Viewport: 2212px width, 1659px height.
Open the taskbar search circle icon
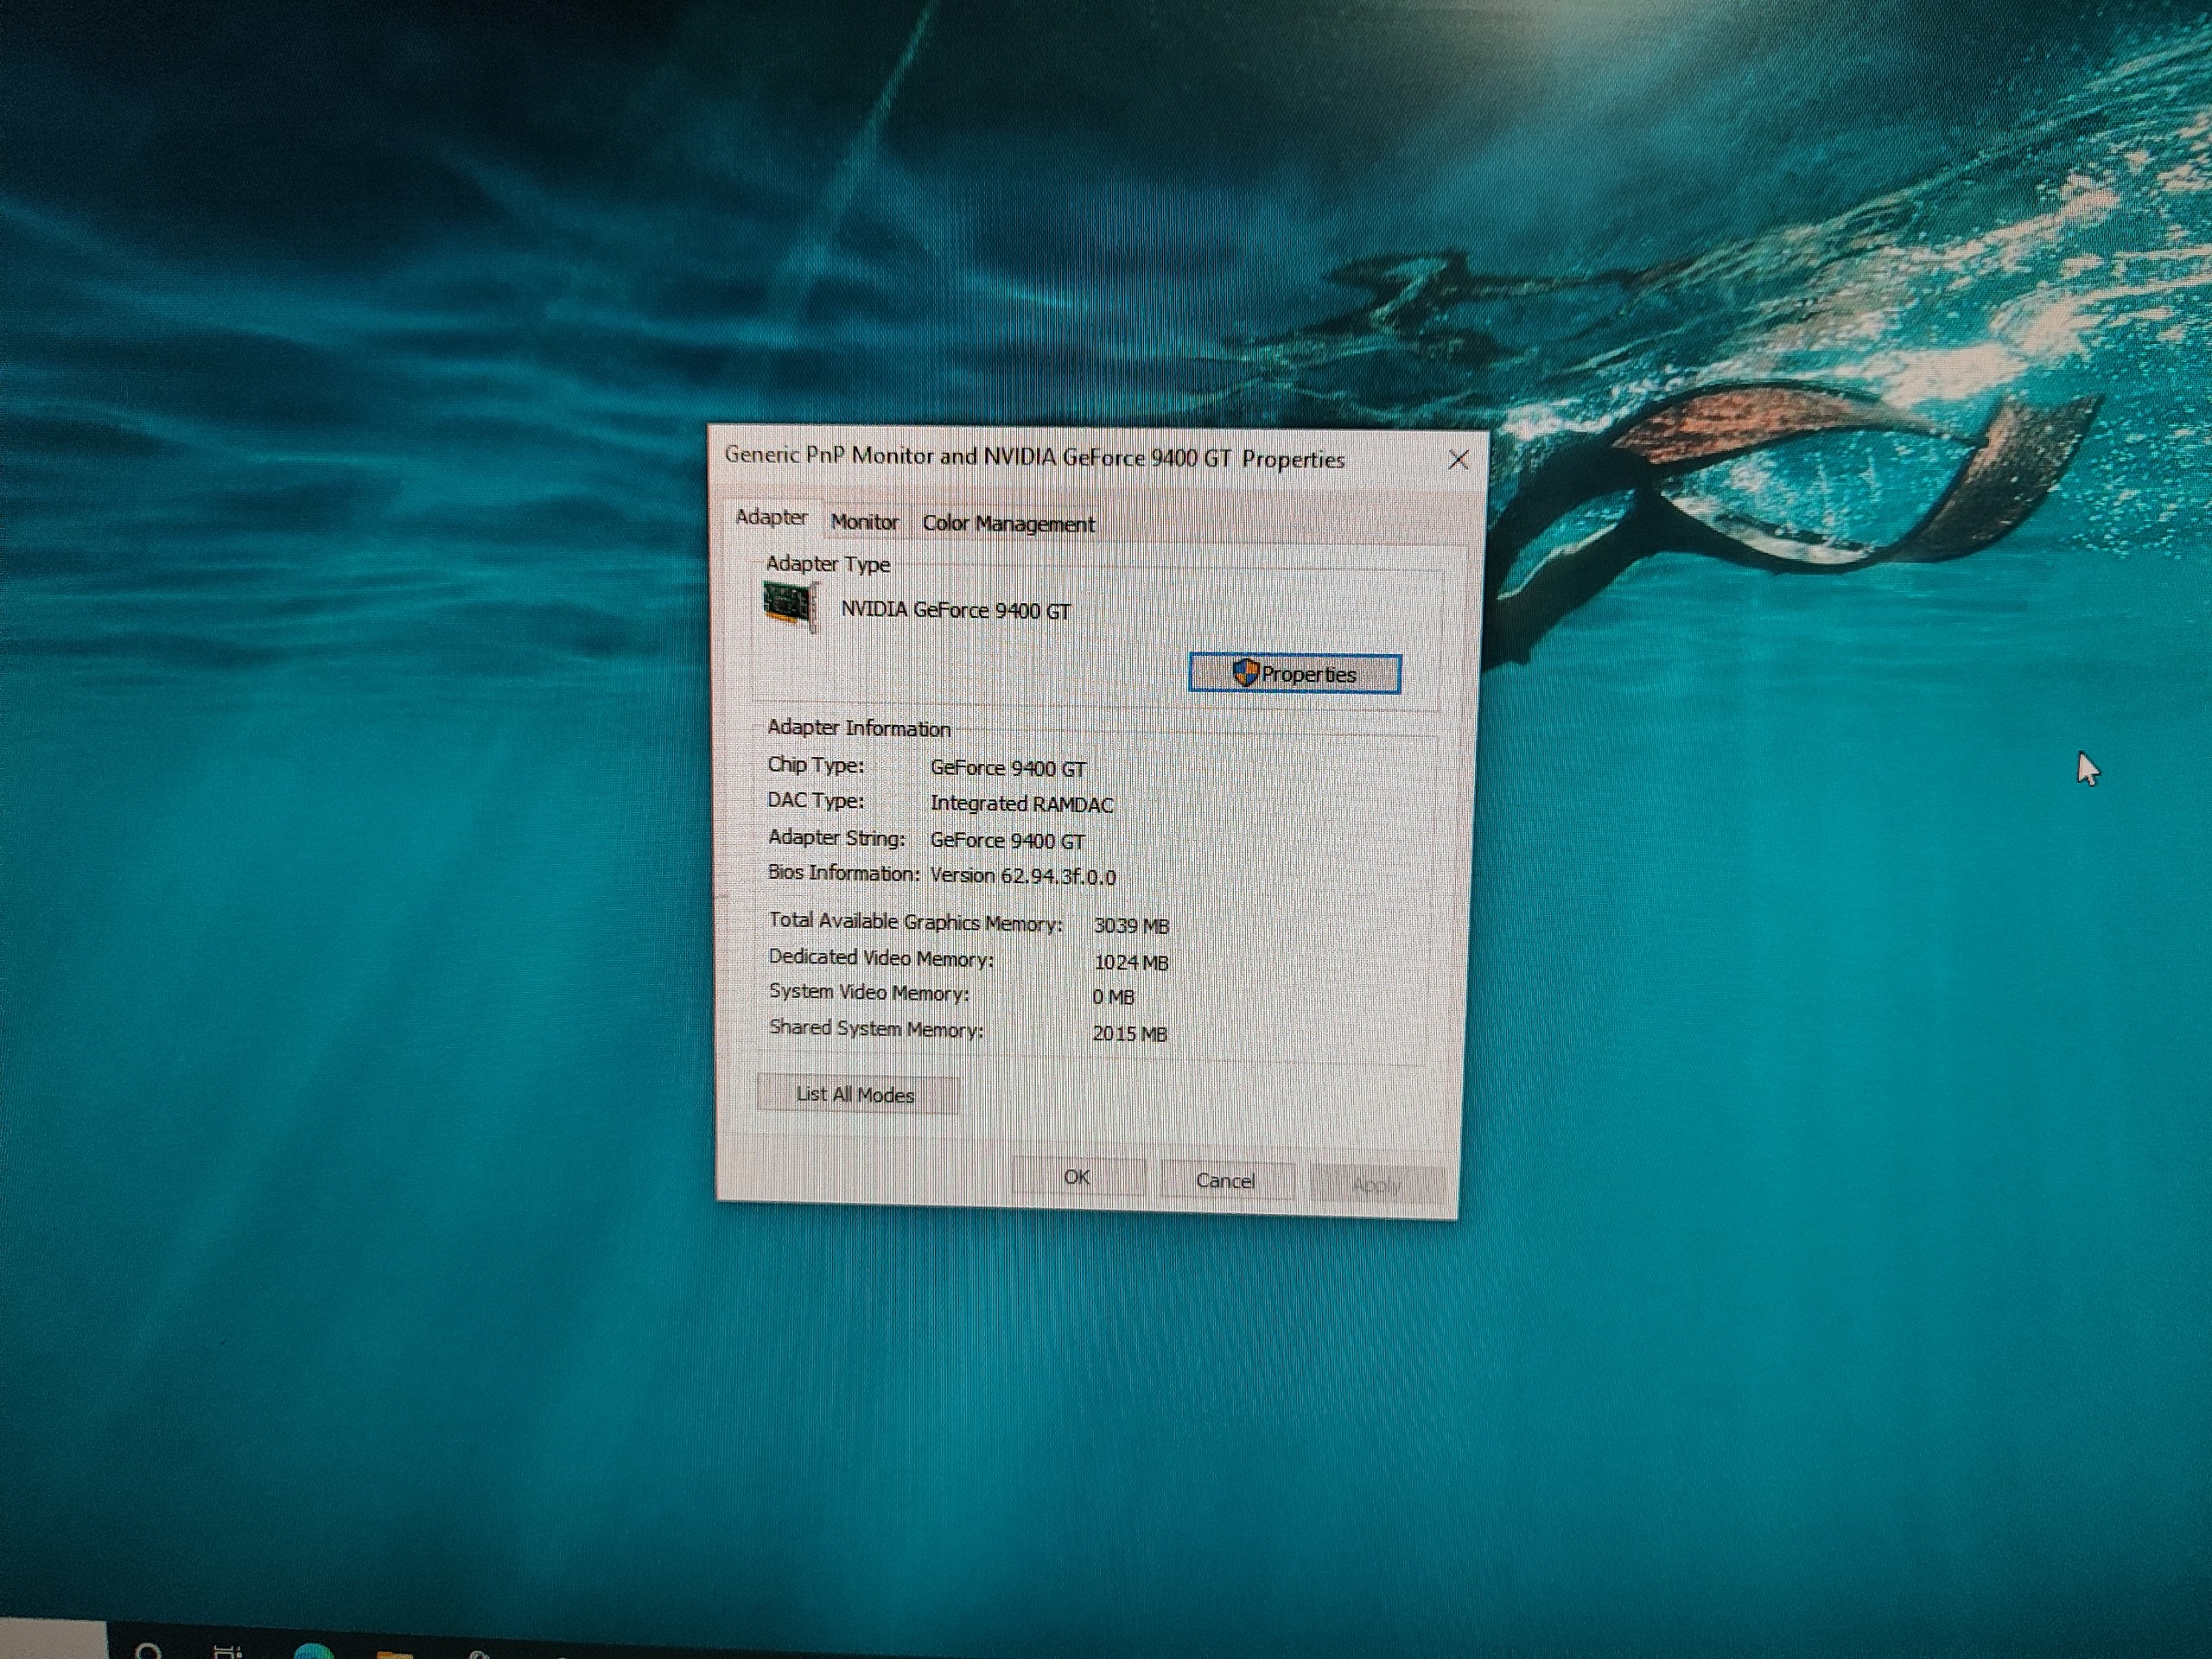(x=148, y=1651)
